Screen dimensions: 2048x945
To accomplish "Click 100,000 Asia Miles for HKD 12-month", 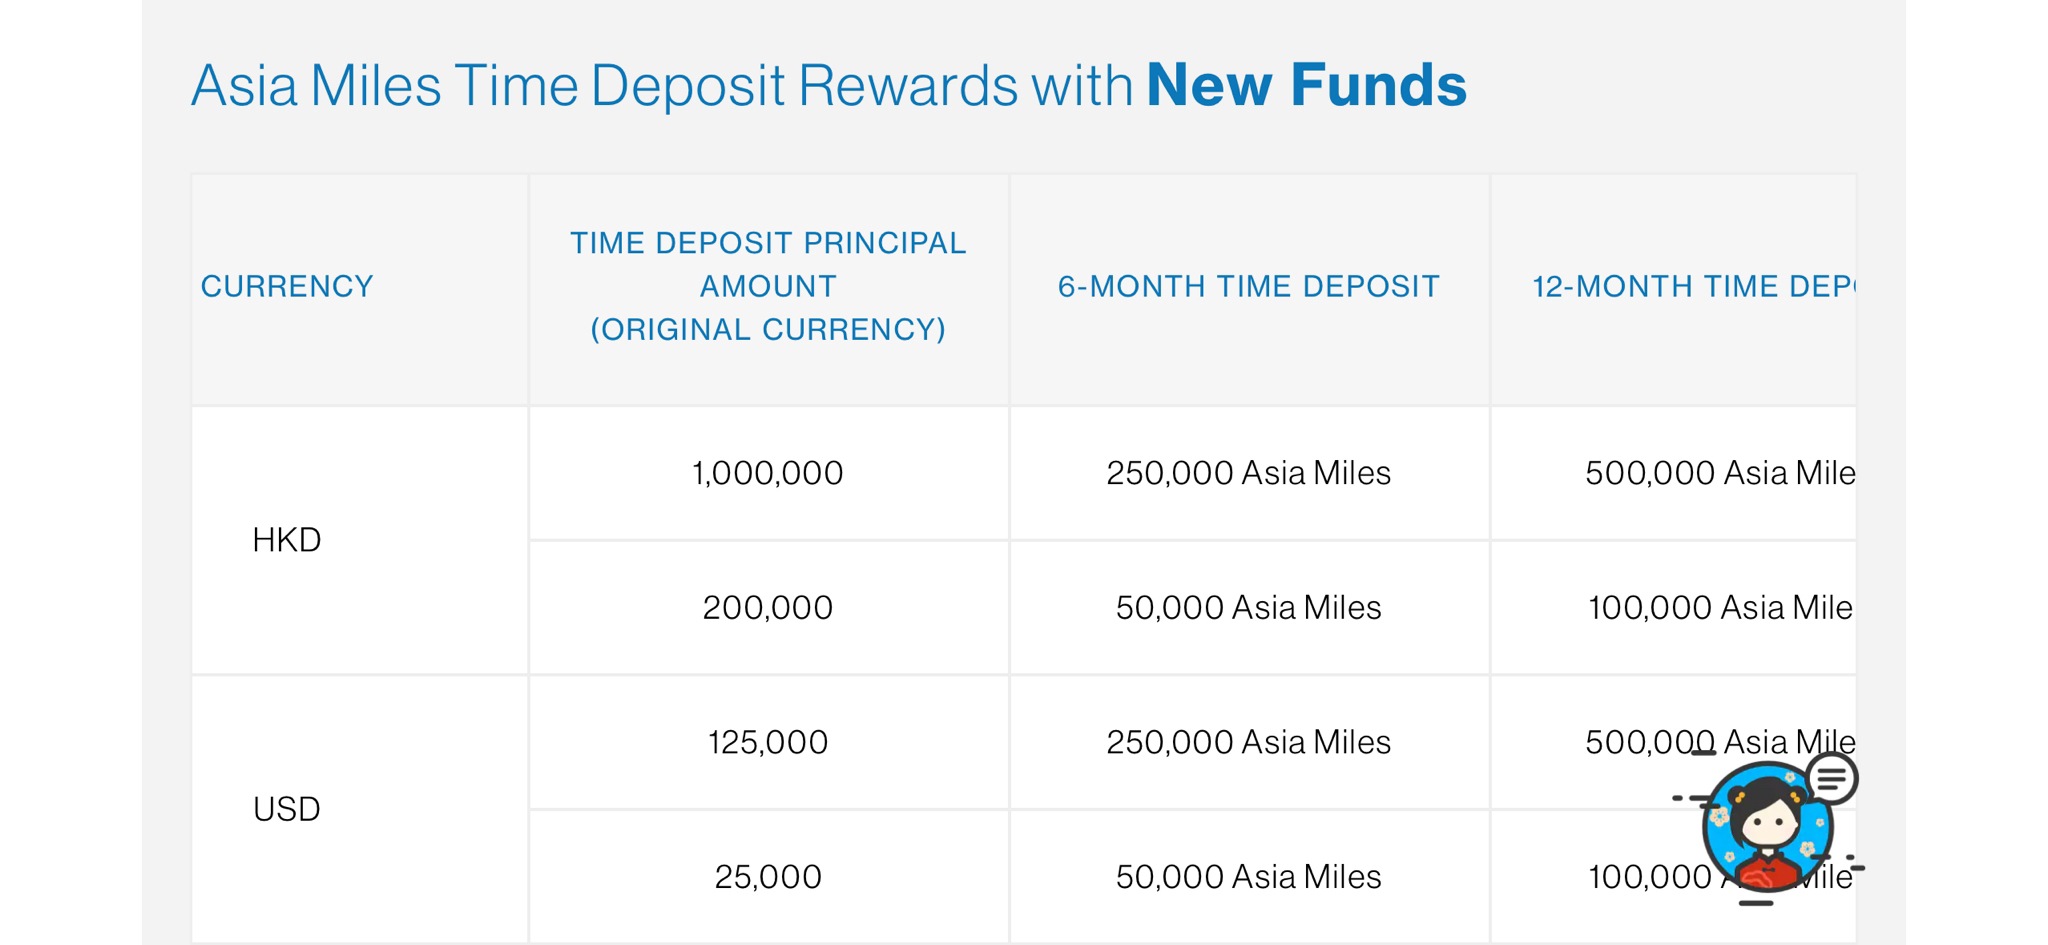I will (x=1721, y=608).
